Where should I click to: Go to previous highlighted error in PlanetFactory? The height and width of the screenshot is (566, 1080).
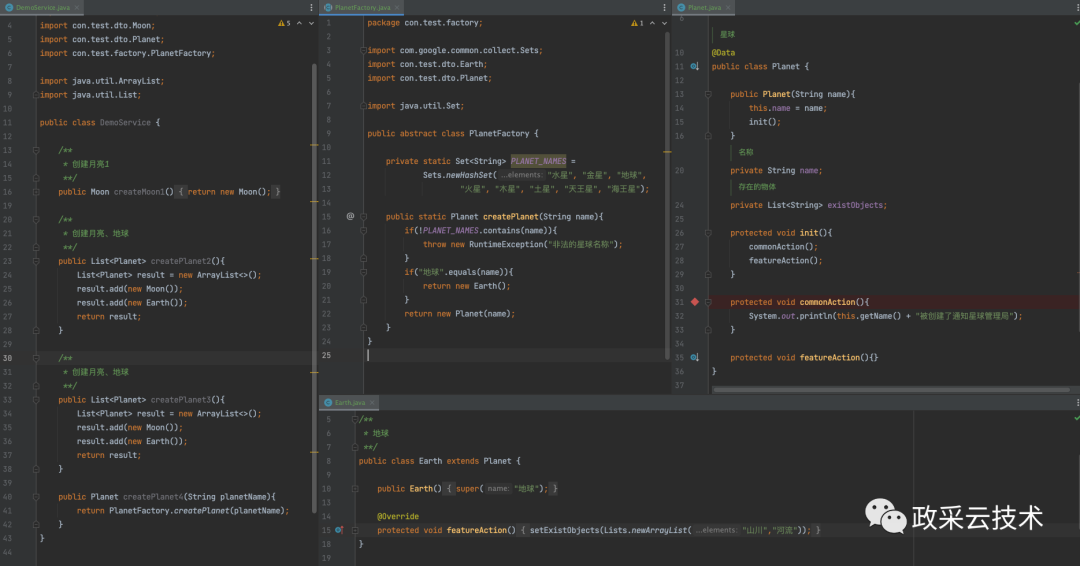pos(654,22)
